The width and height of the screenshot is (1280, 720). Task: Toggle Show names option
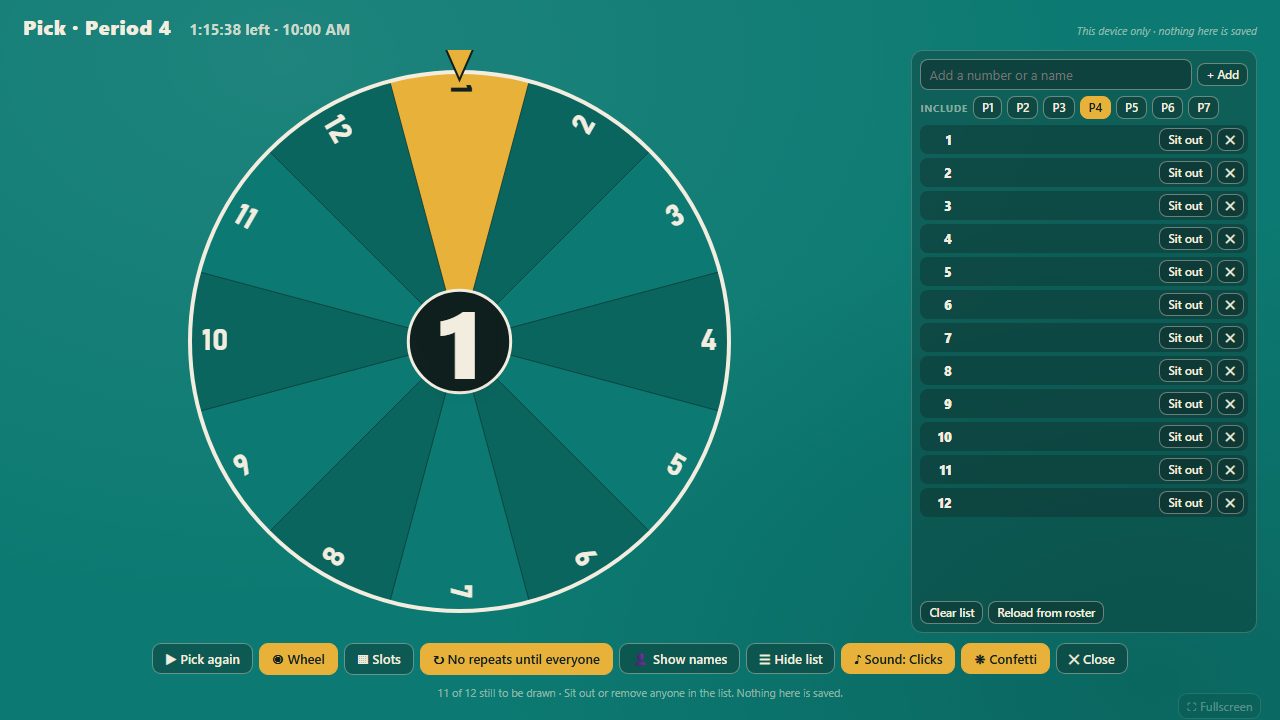click(680, 659)
